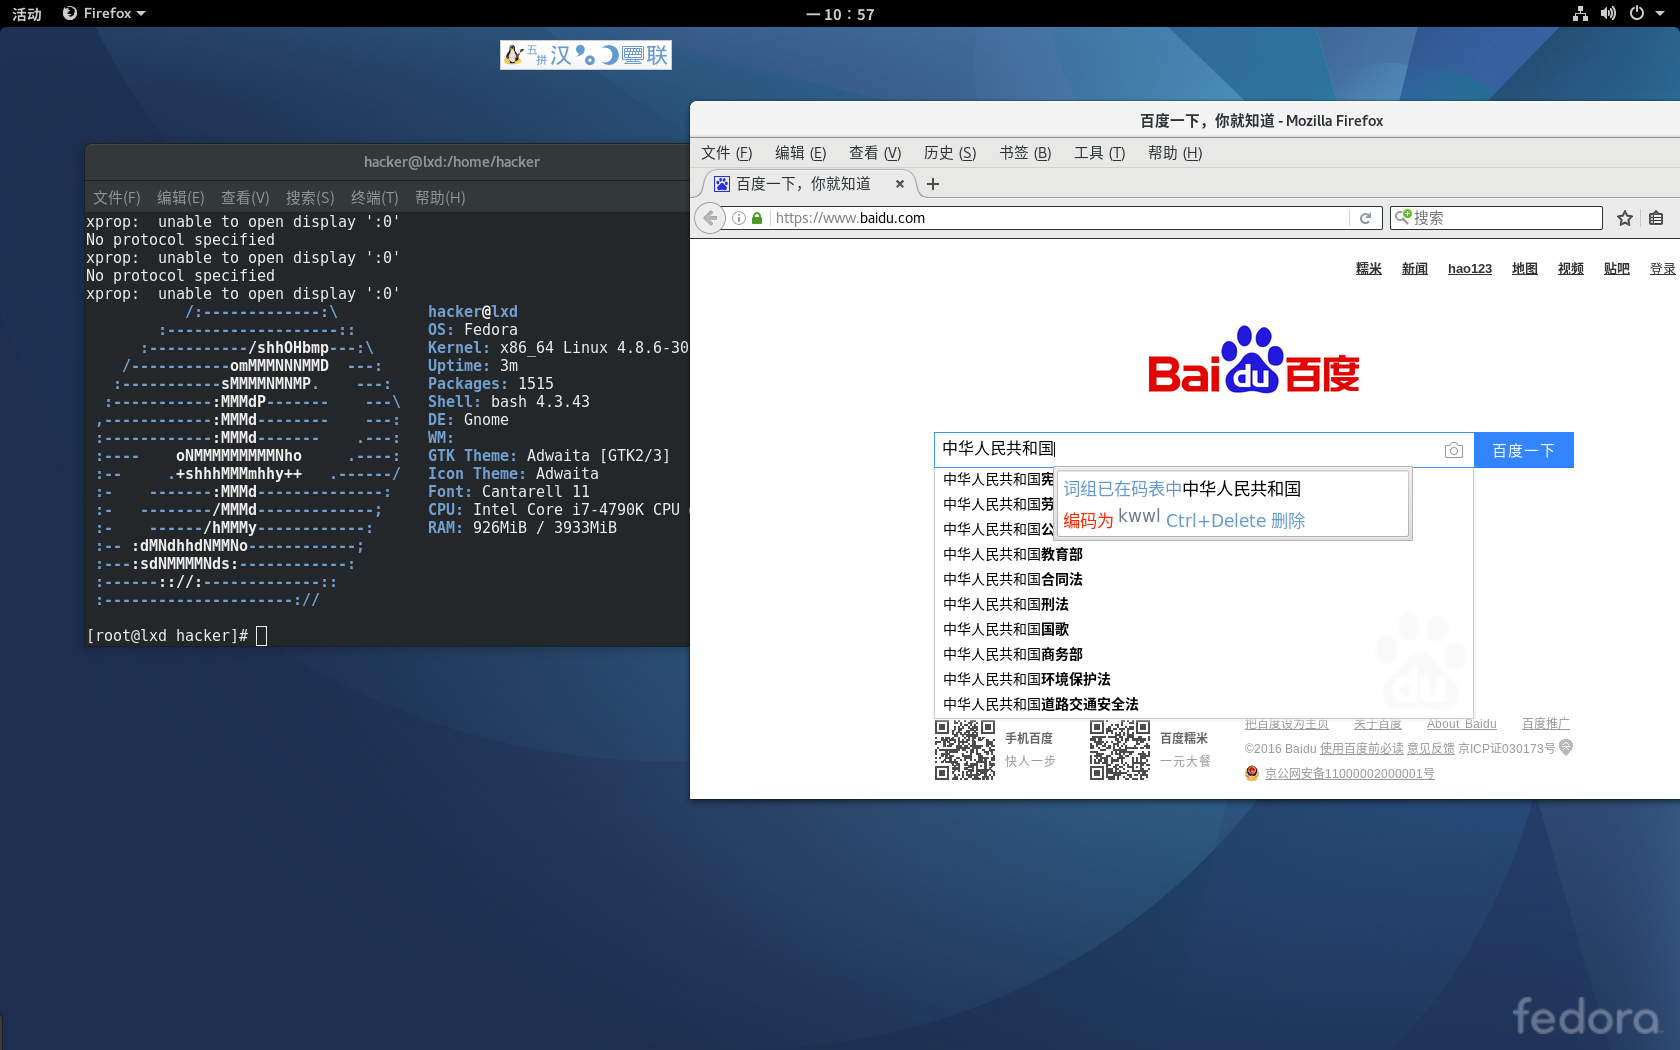Screen dimensions: 1680x1050
Task: Open the 历史 (S) menu in Firefox
Action: (x=949, y=153)
